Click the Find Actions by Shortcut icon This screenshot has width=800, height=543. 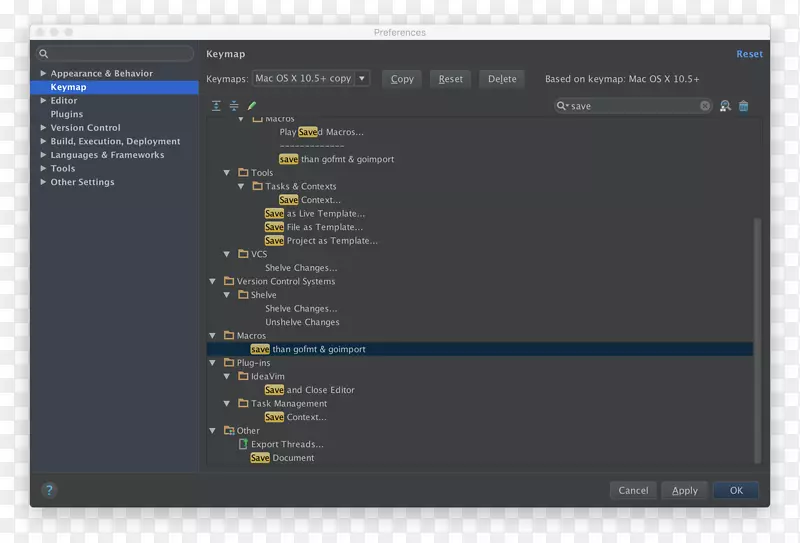[725, 106]
